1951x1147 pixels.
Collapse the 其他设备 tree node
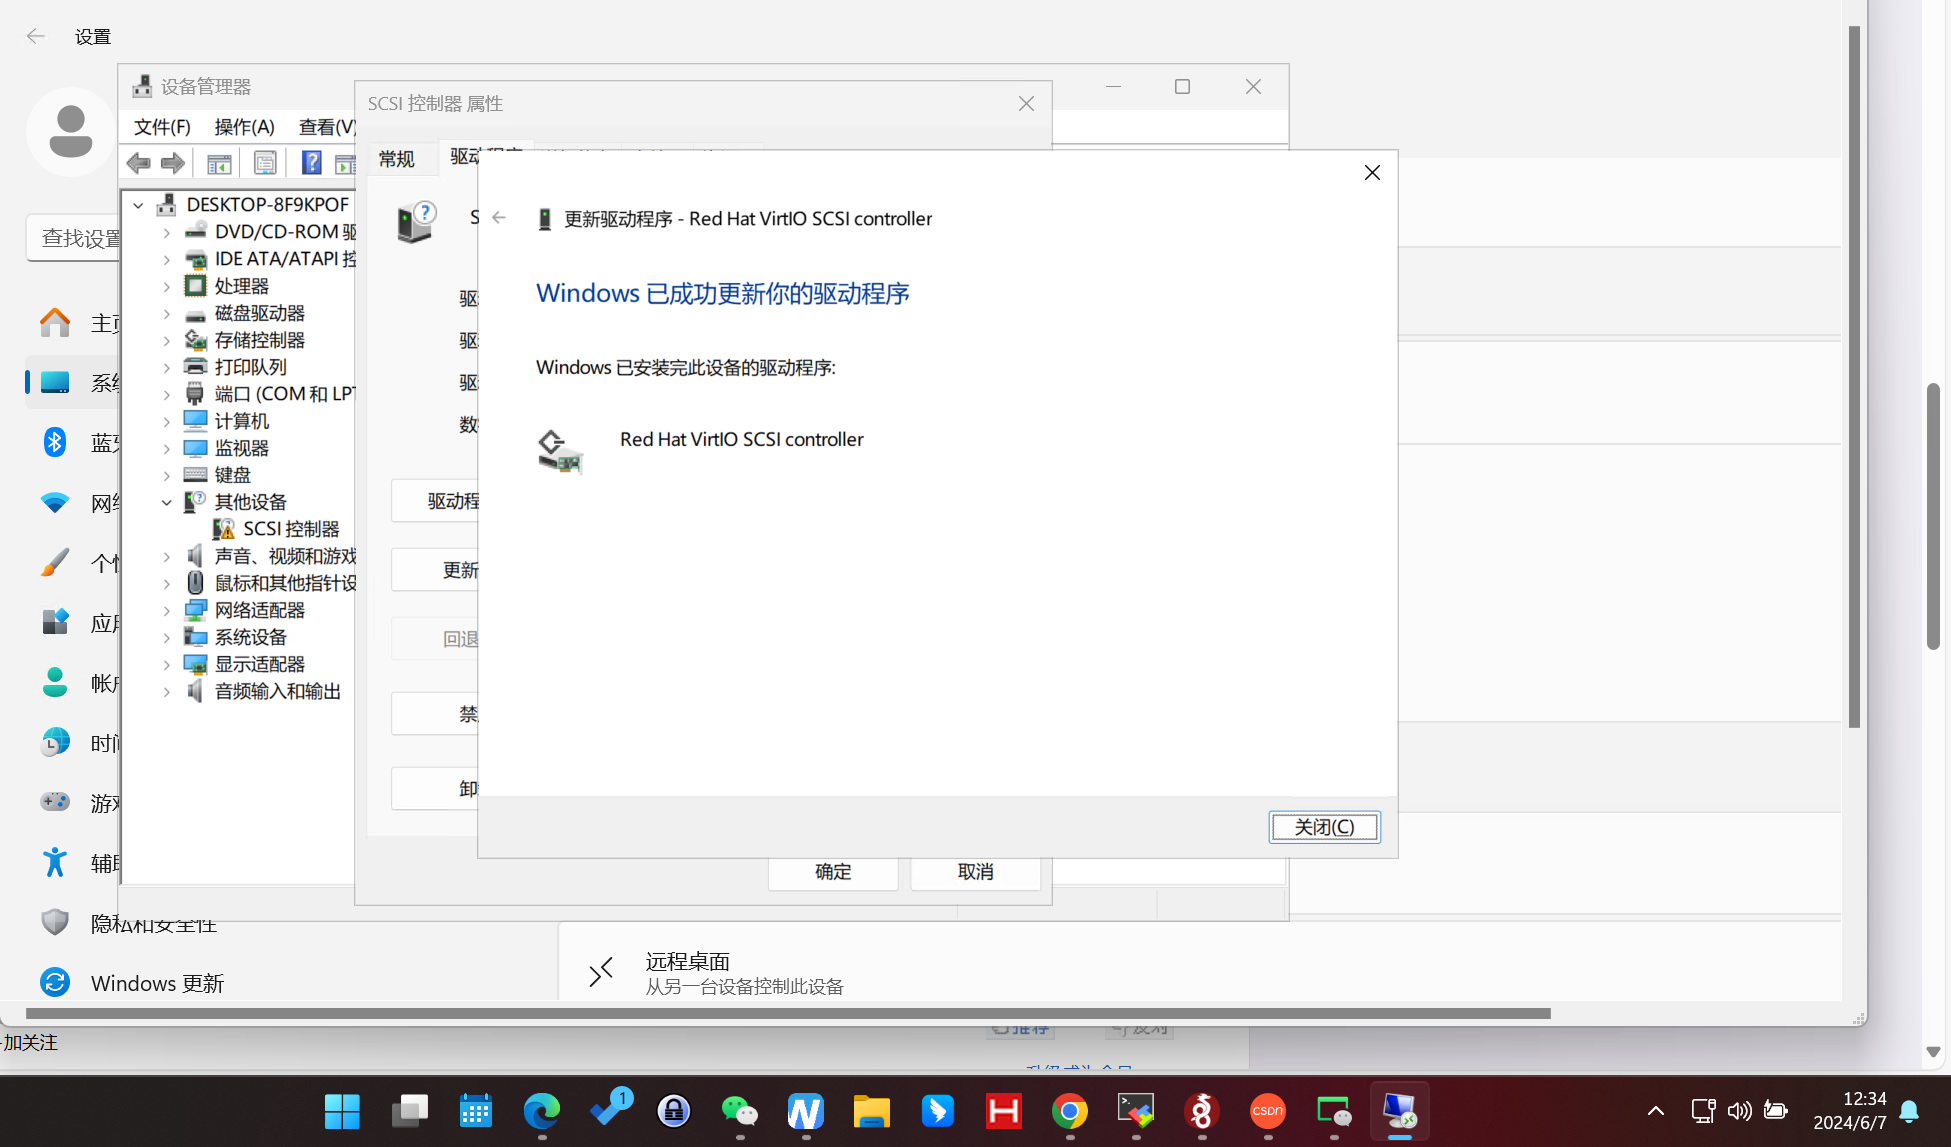click(167, 502)
